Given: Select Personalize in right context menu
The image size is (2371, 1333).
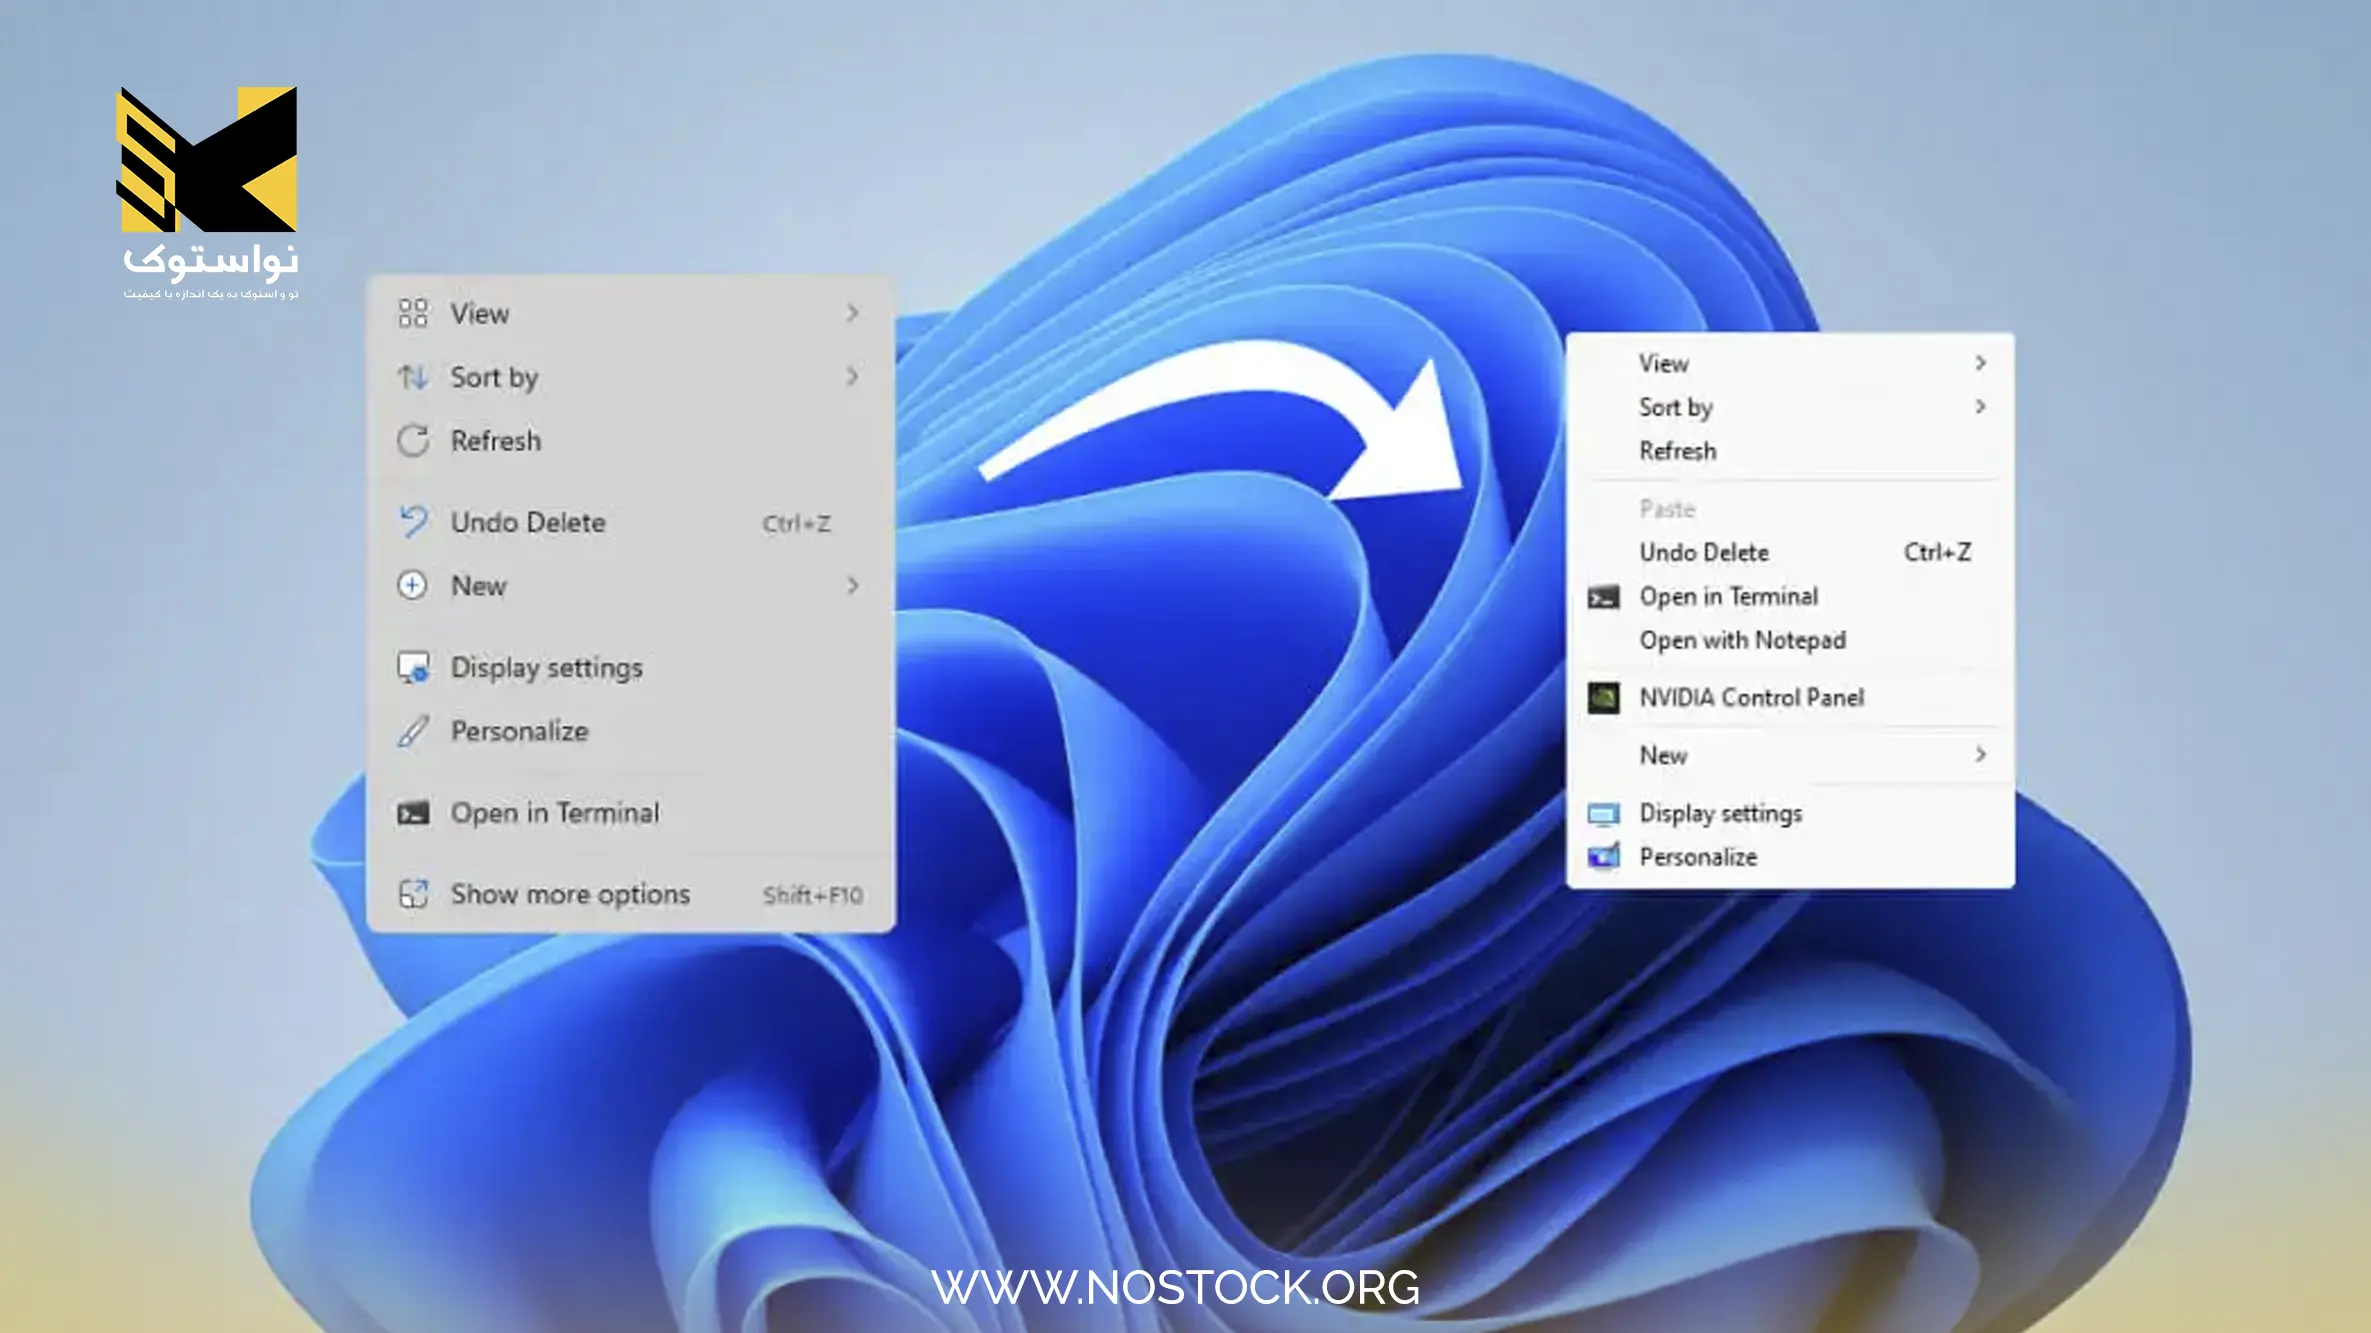Looking at the screenshot, I should 1700,856.
